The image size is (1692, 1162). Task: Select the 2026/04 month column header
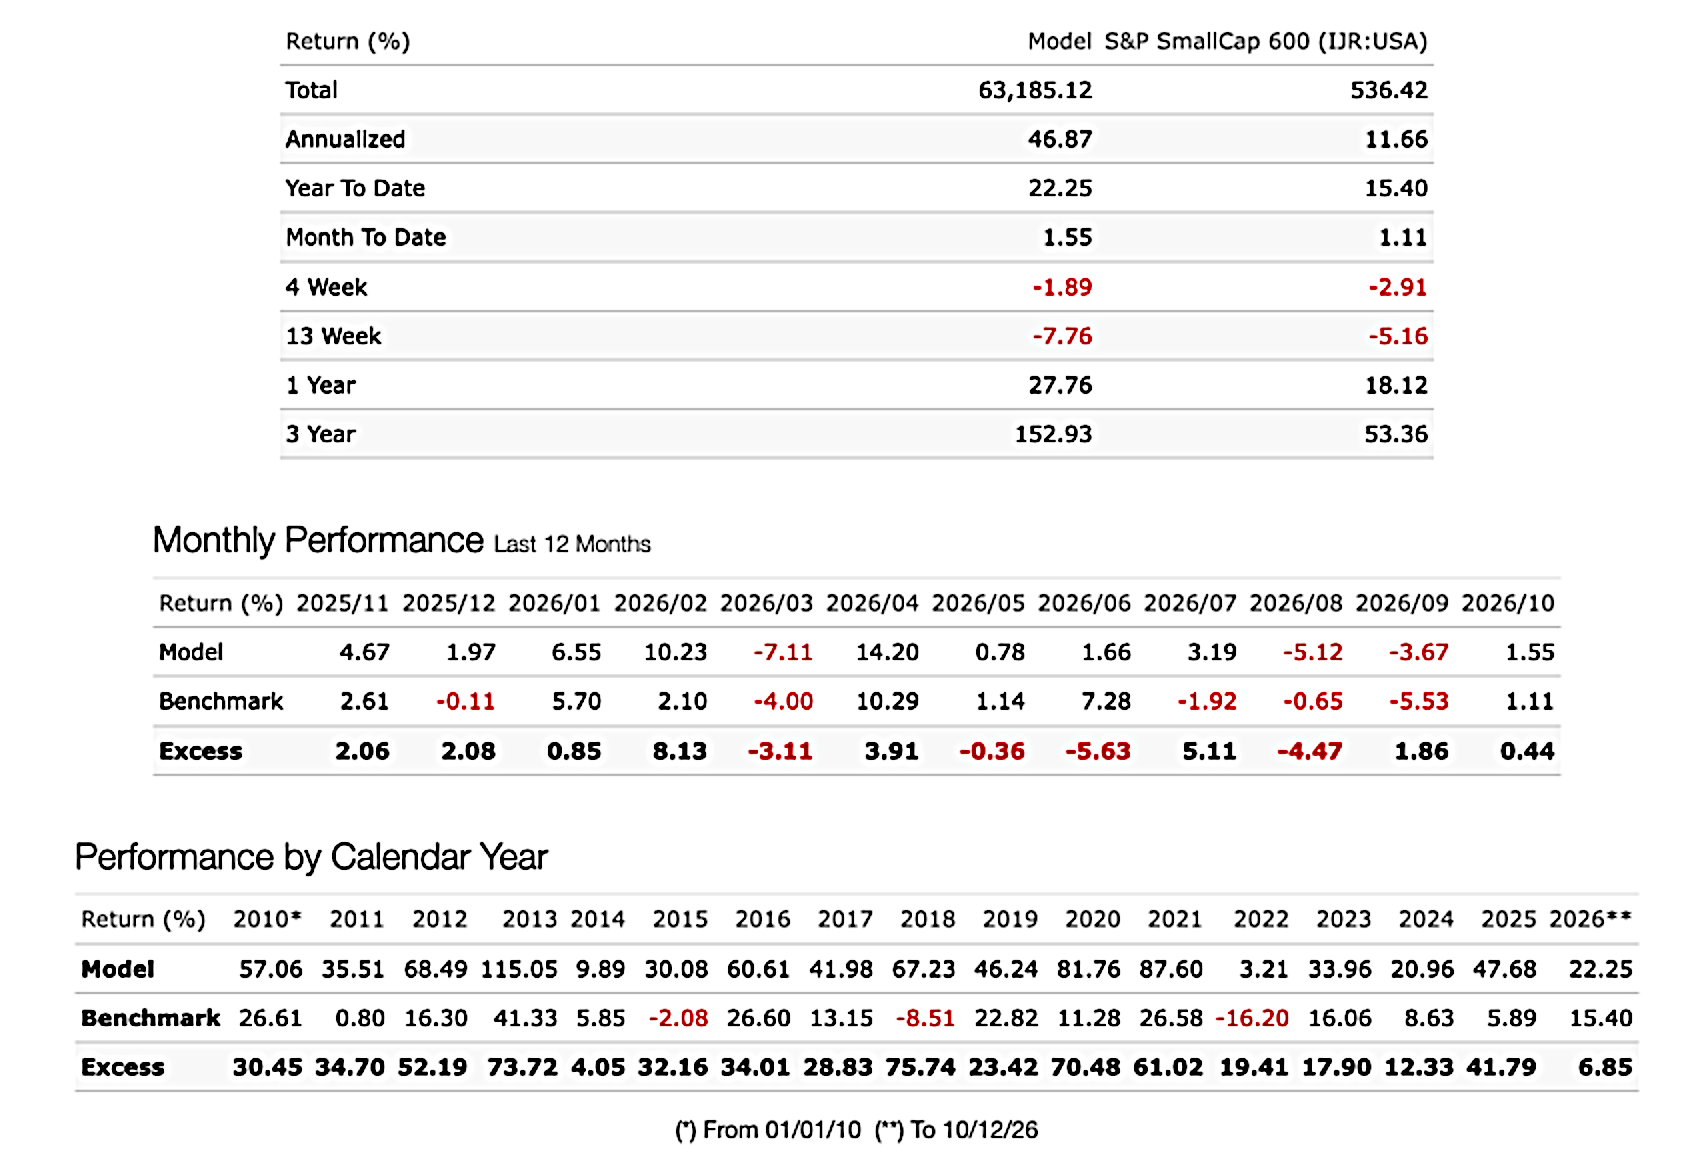(x=872, y=603)
